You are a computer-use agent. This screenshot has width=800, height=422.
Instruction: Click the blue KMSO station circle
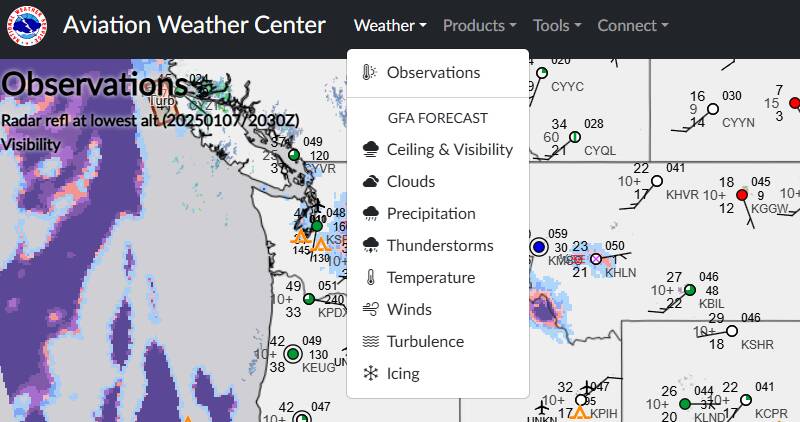[x=540, y=246]
